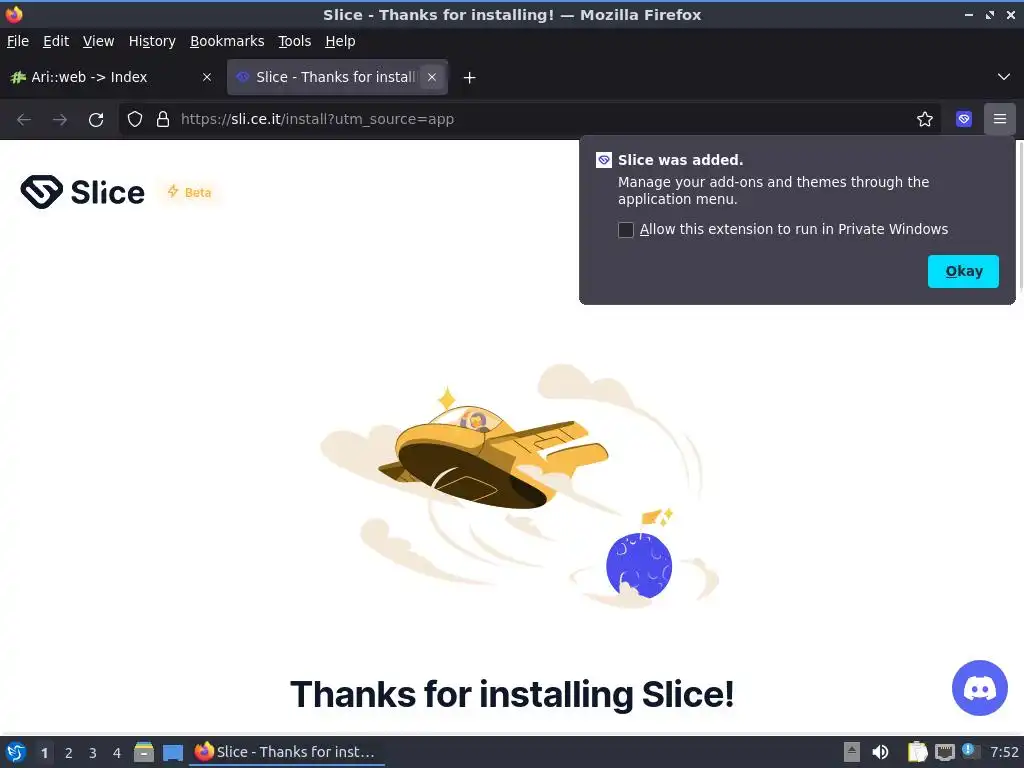
Task: Click the removable media eject tray icon
Action: (852, 752)
